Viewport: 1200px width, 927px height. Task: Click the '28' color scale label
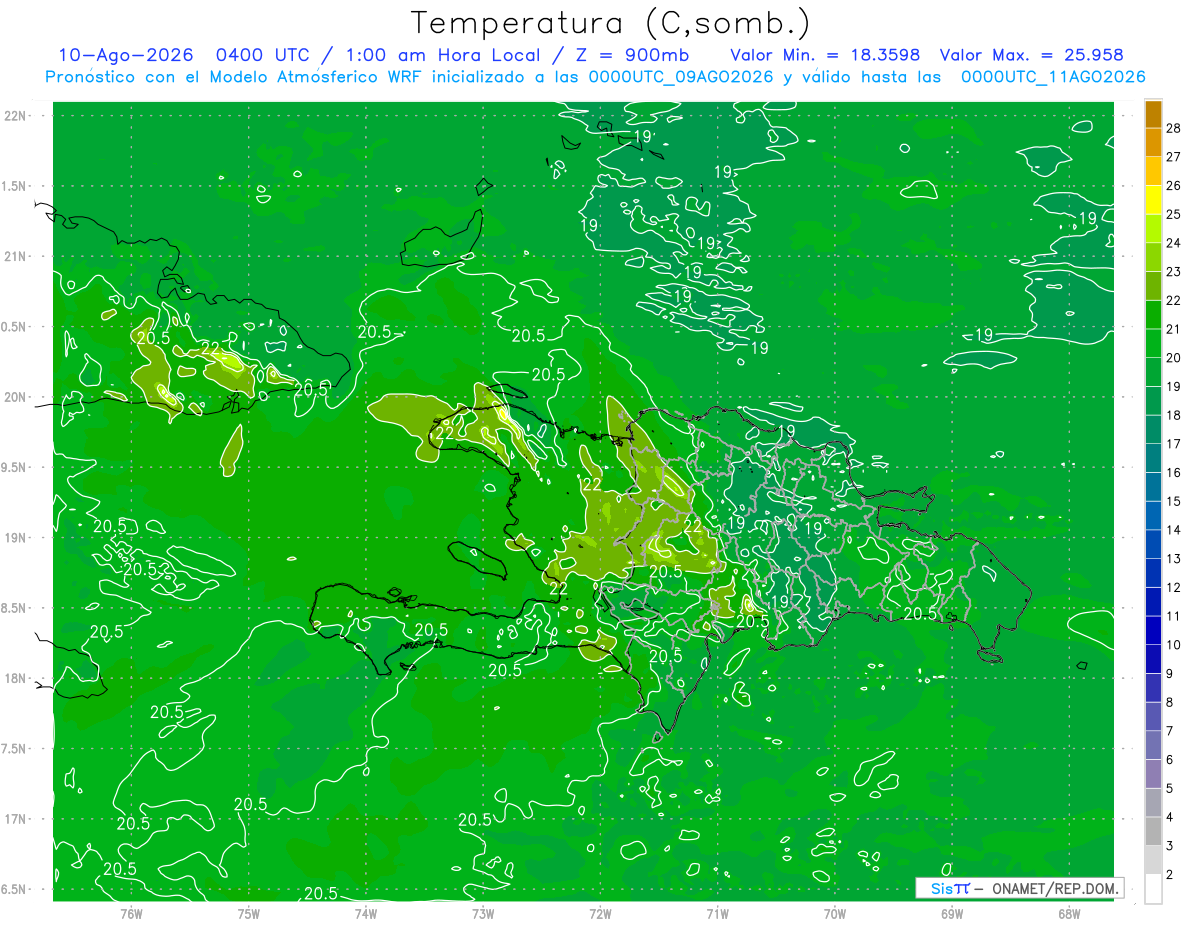point(1174,128)
